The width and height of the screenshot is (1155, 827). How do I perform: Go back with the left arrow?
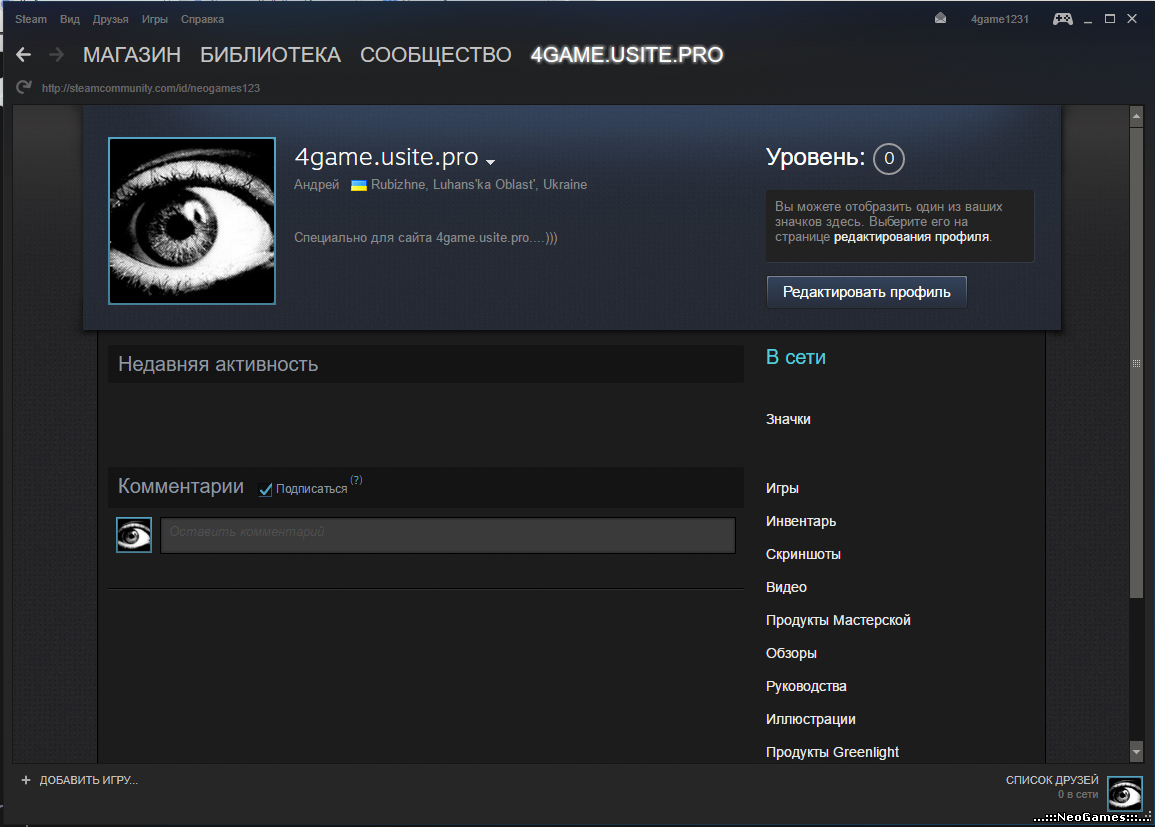pos(24,54)
